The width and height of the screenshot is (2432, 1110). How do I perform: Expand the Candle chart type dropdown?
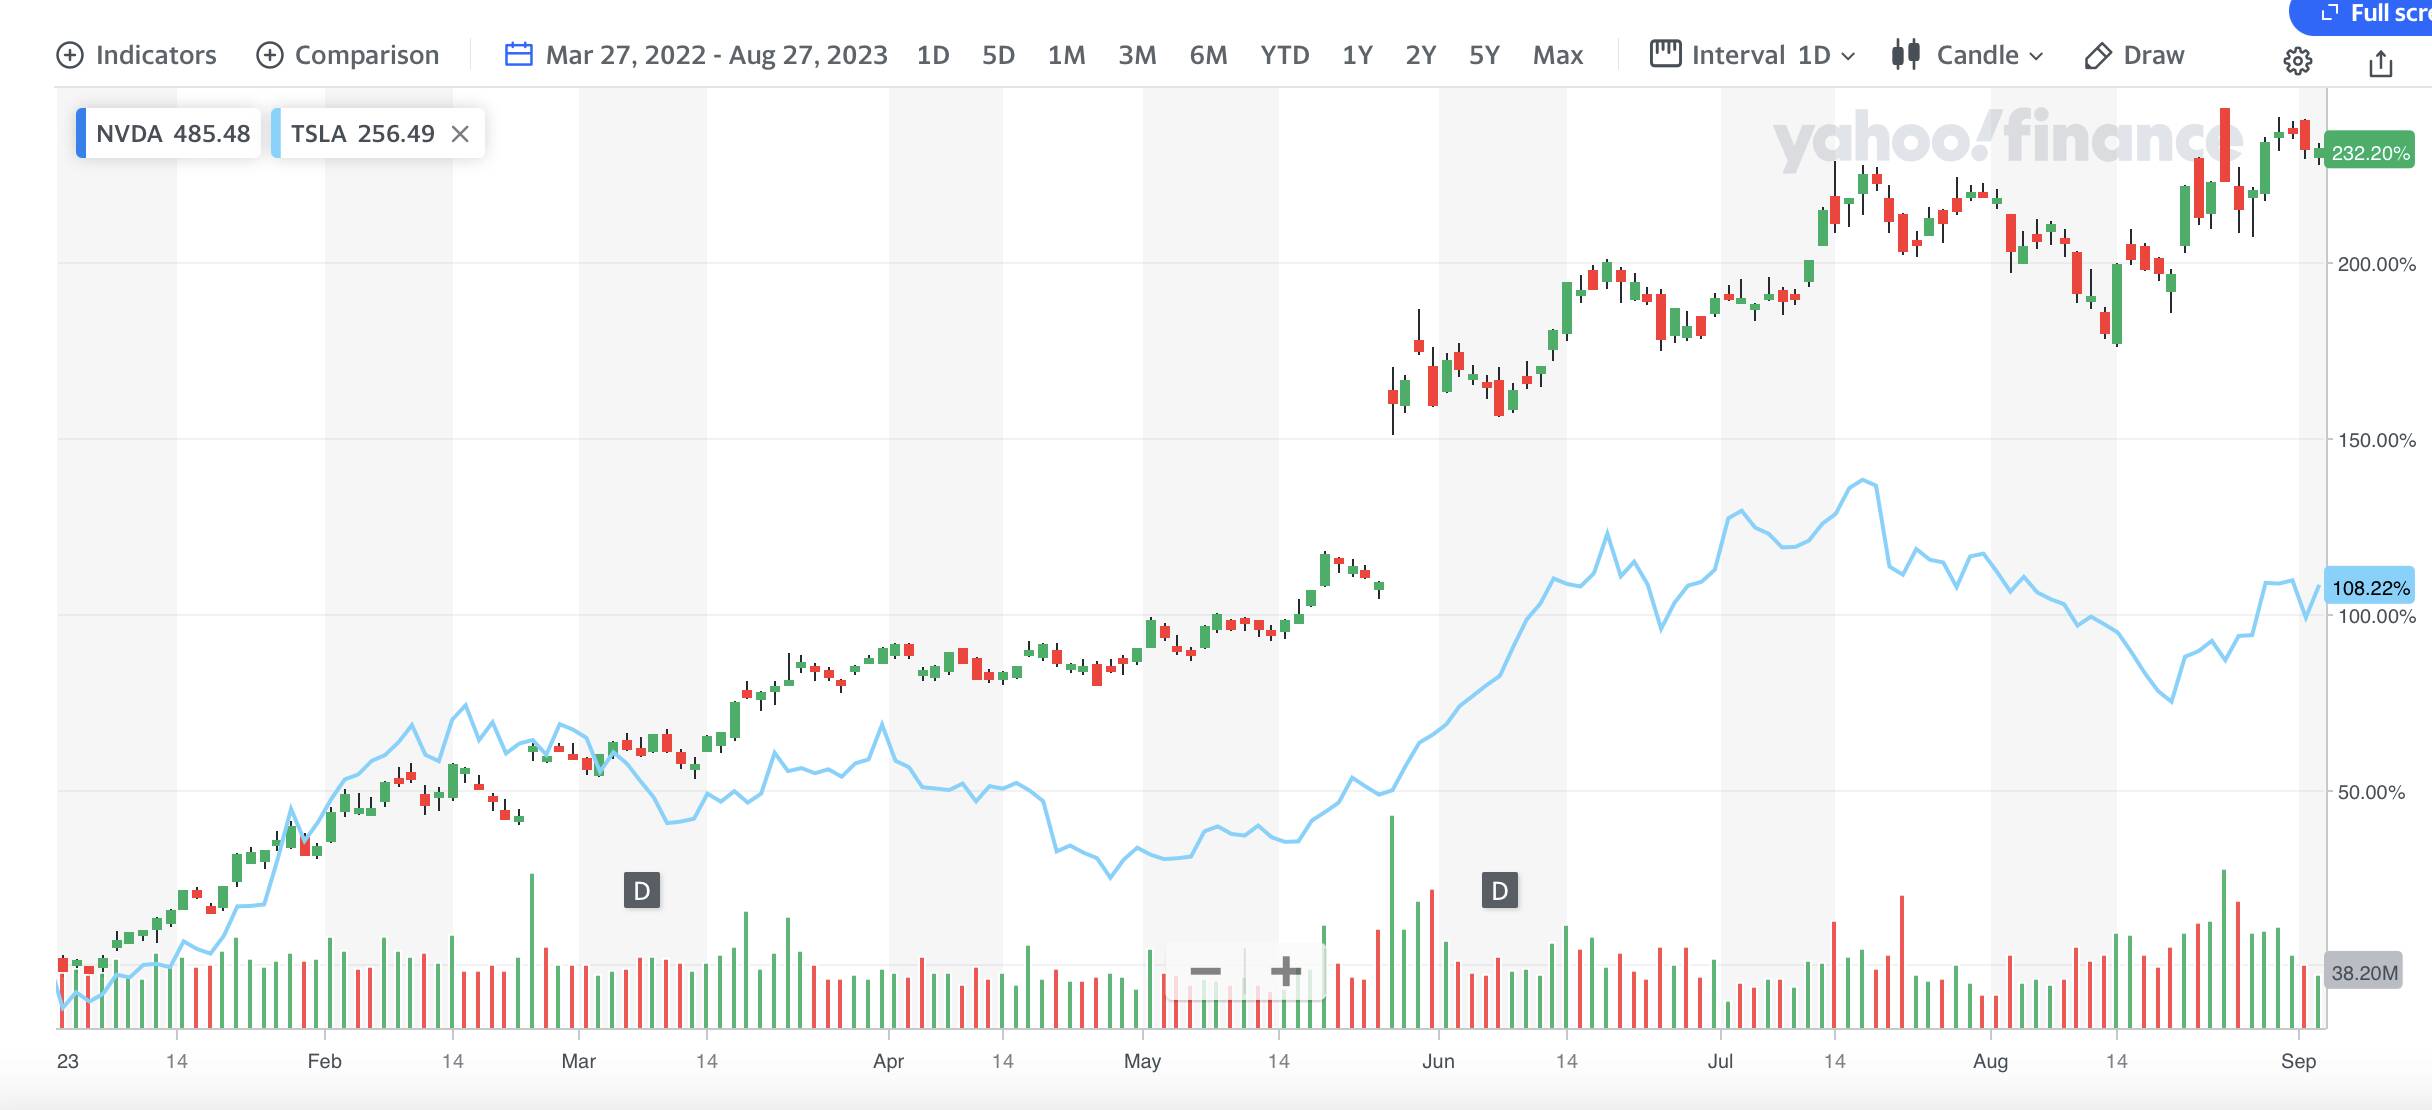coord(1967,55)
